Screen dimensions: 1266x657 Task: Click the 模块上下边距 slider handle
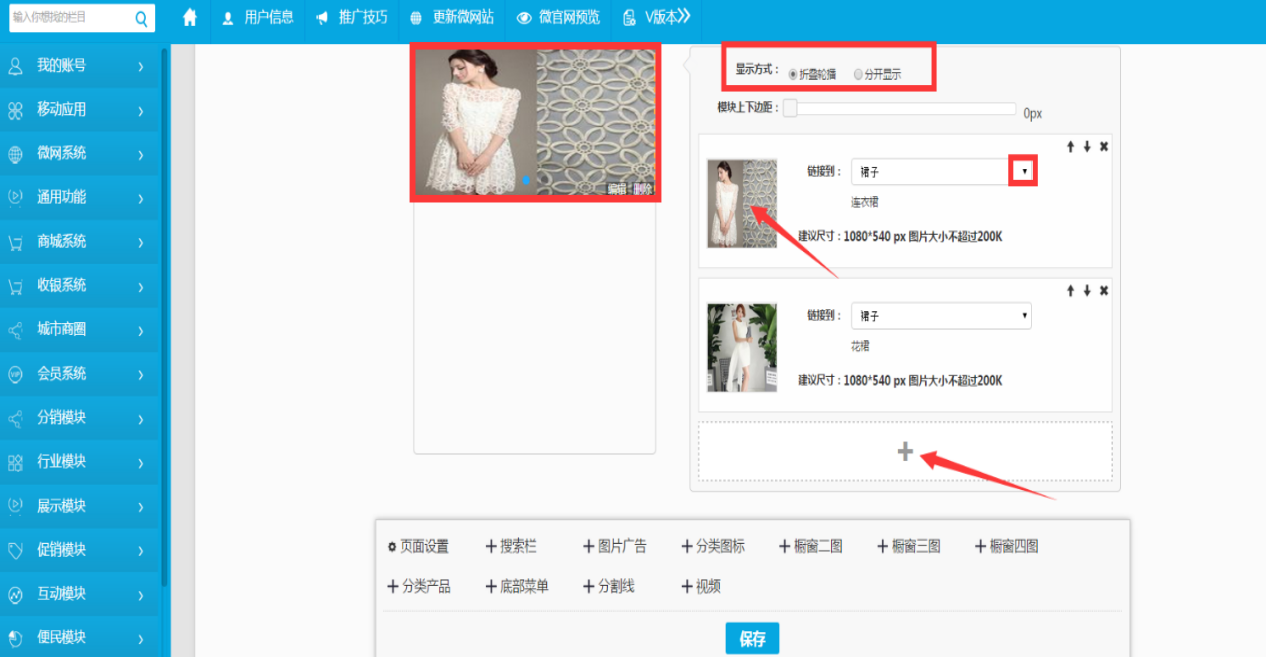click(790, 108)
